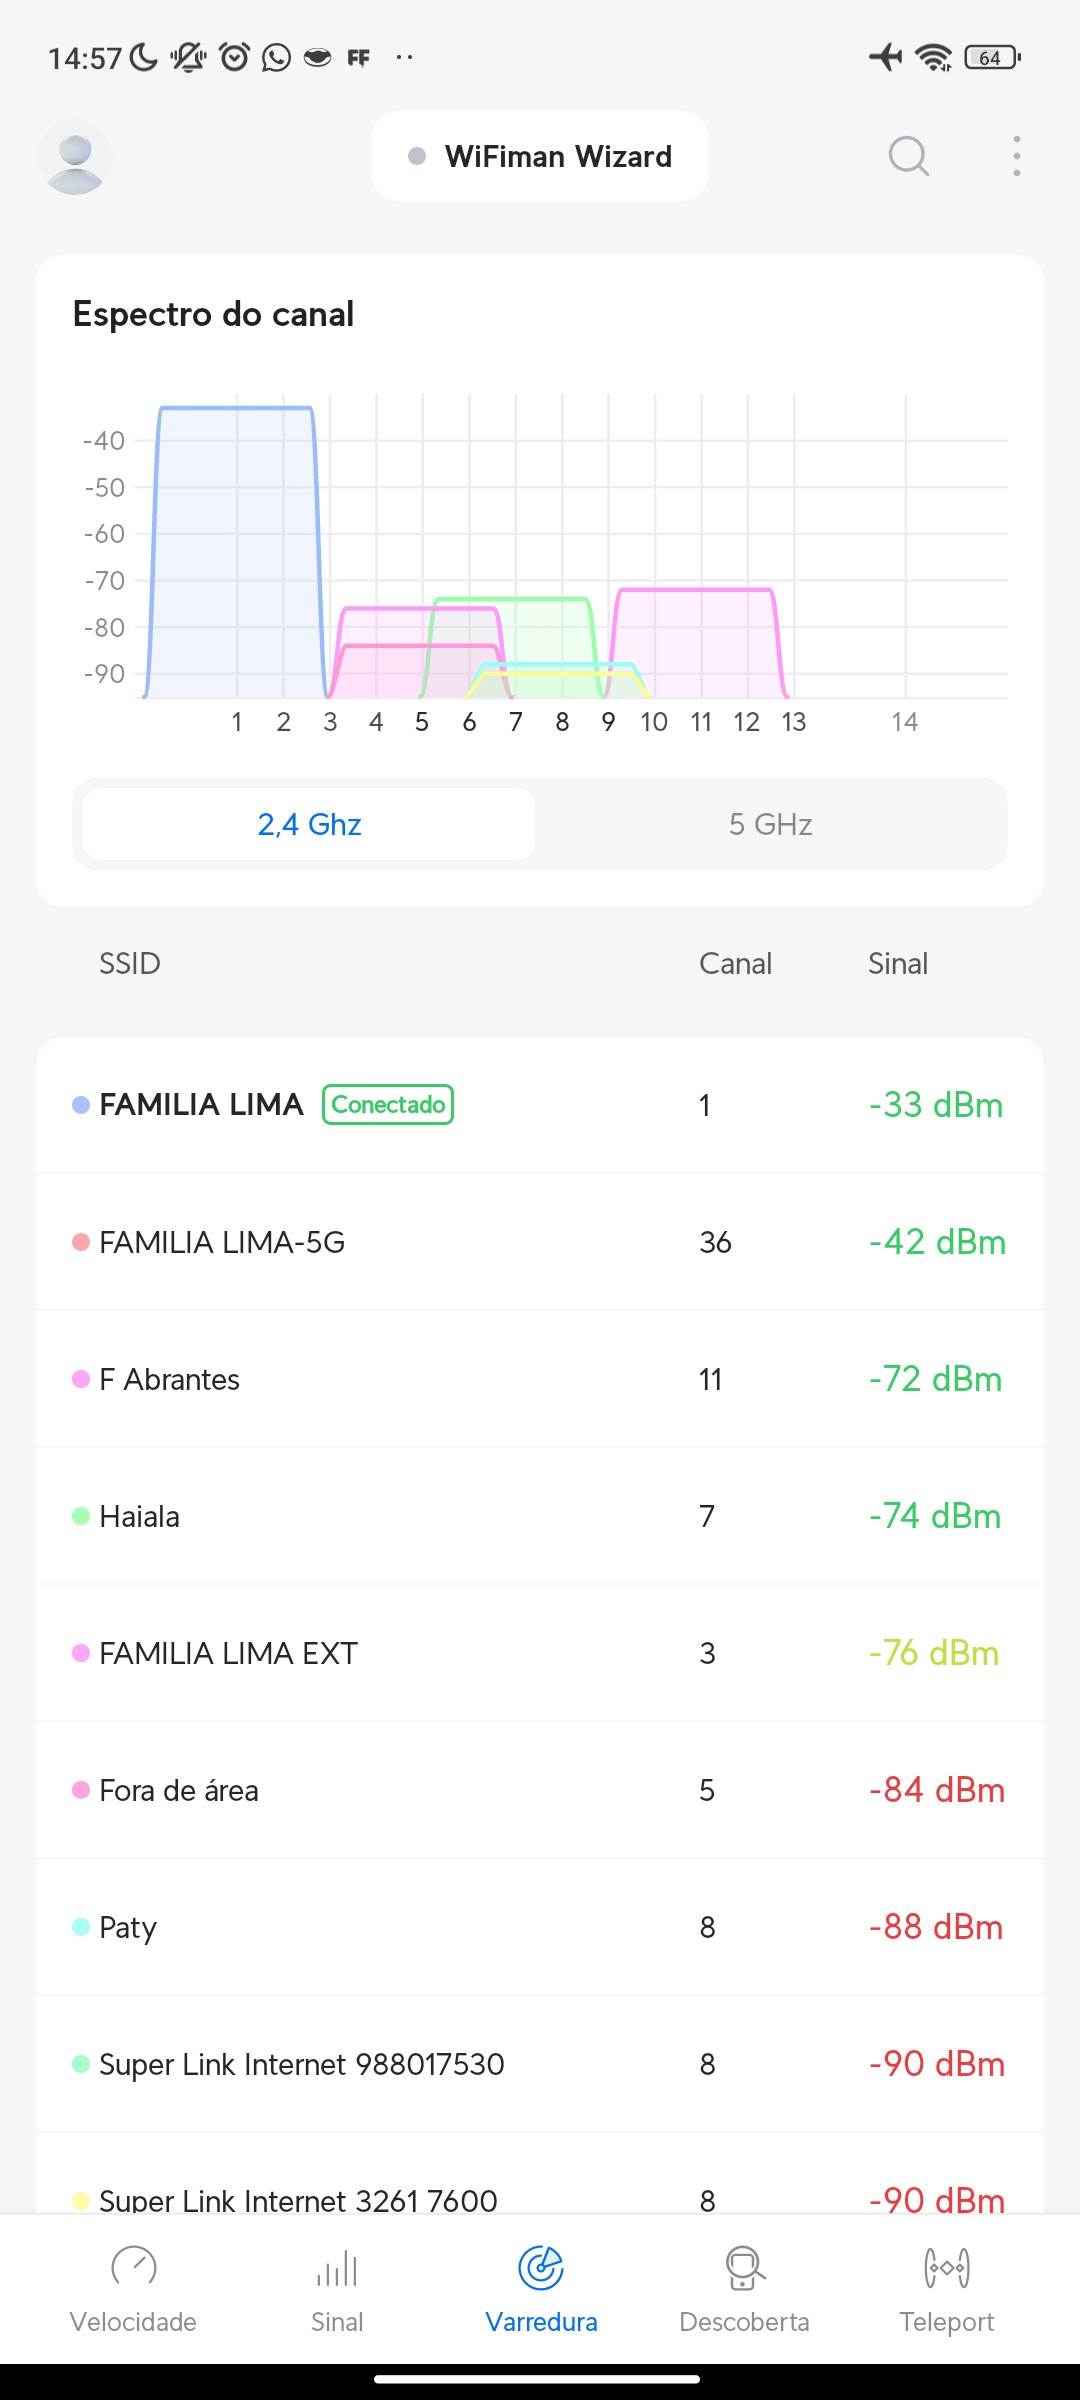Tap the Conectado badge

coord(388,1104)
